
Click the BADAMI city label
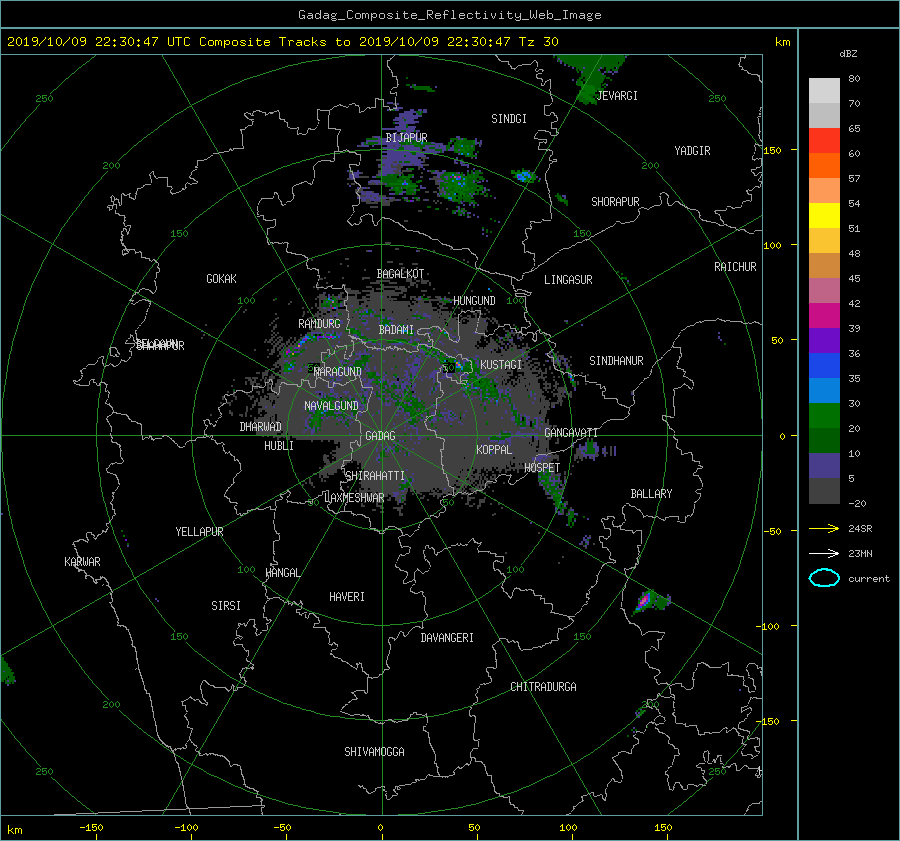pos(396,330)
